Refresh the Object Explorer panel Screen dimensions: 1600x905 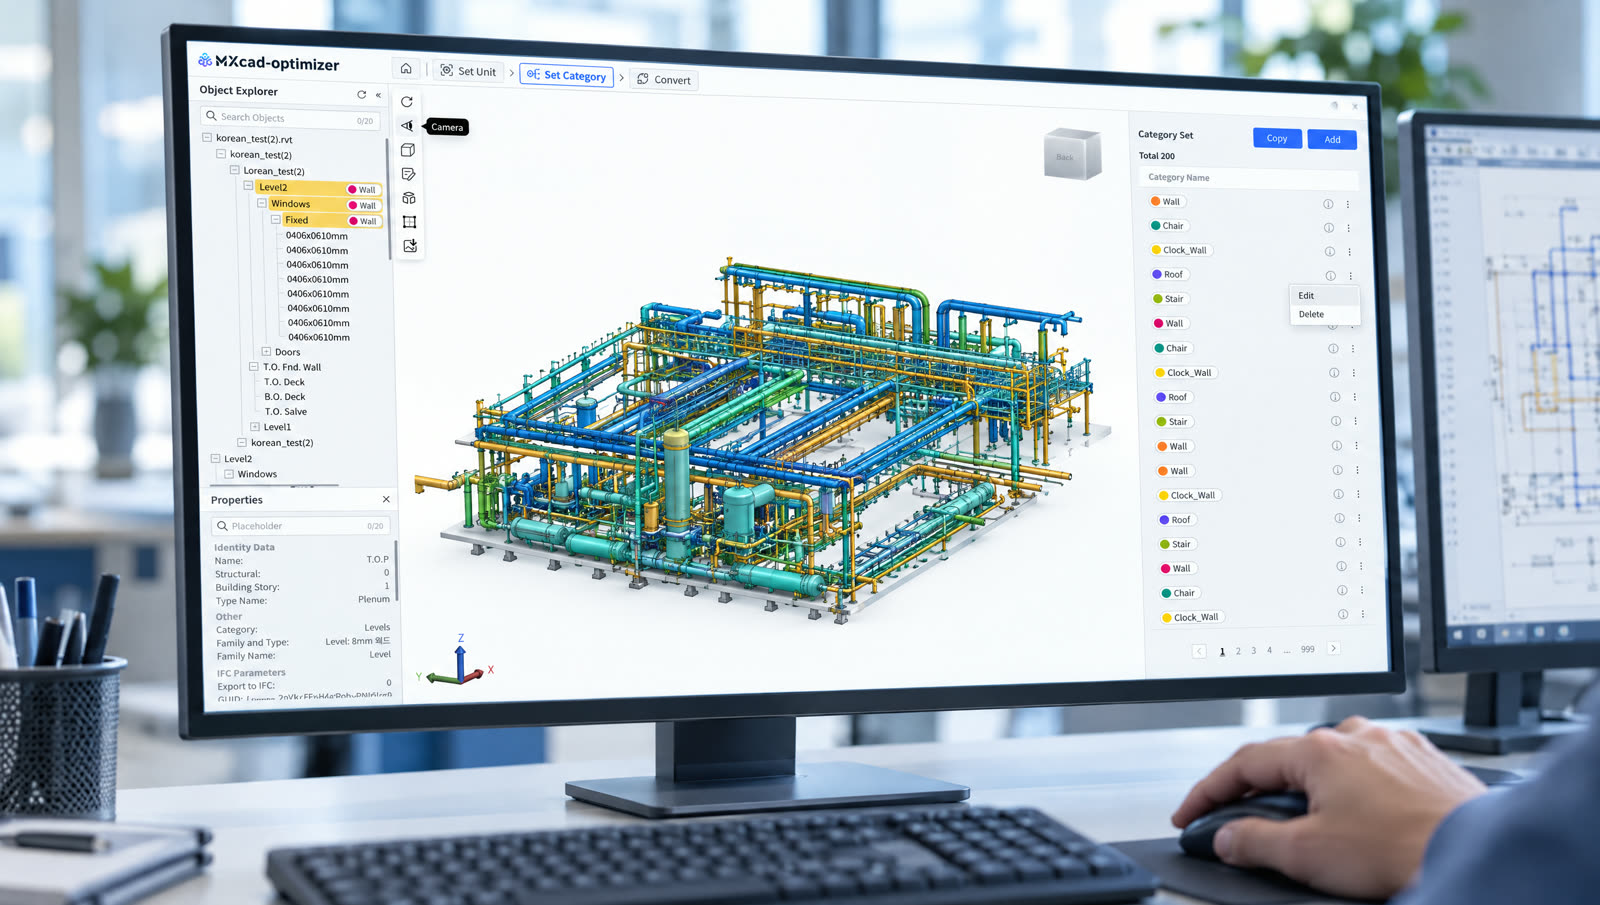click(x=362, y=94)
